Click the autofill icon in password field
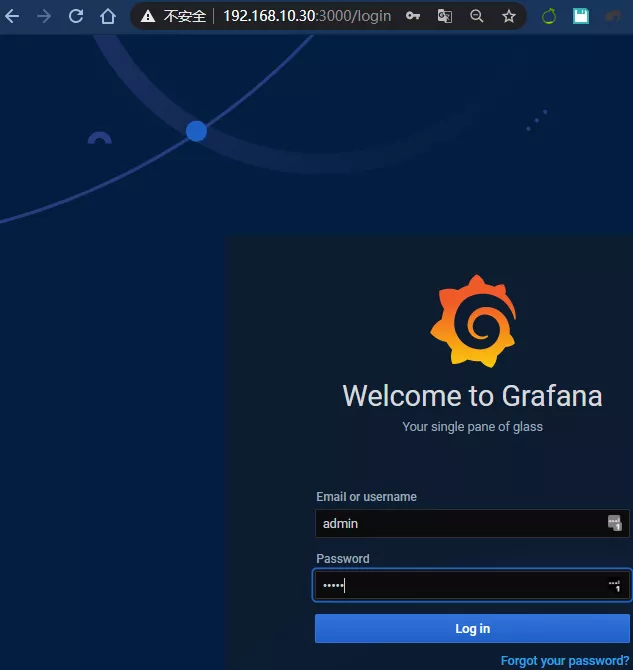Viewport: 633px width, 670px height. click(x=614, y=586)
